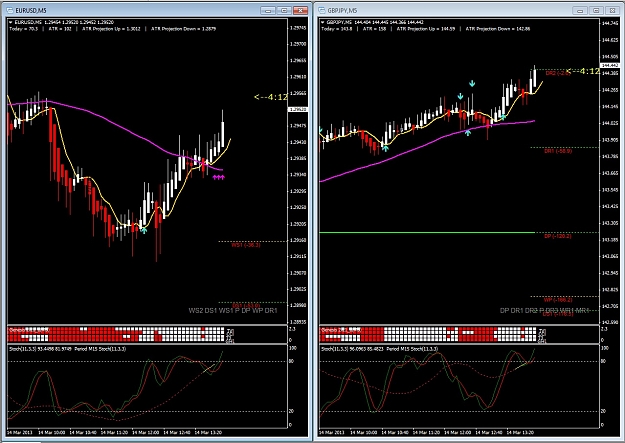This screenshot has height=443, width=625.
Task: Click the three magenta up arrows on EURUSD
Action: [218, 177]
